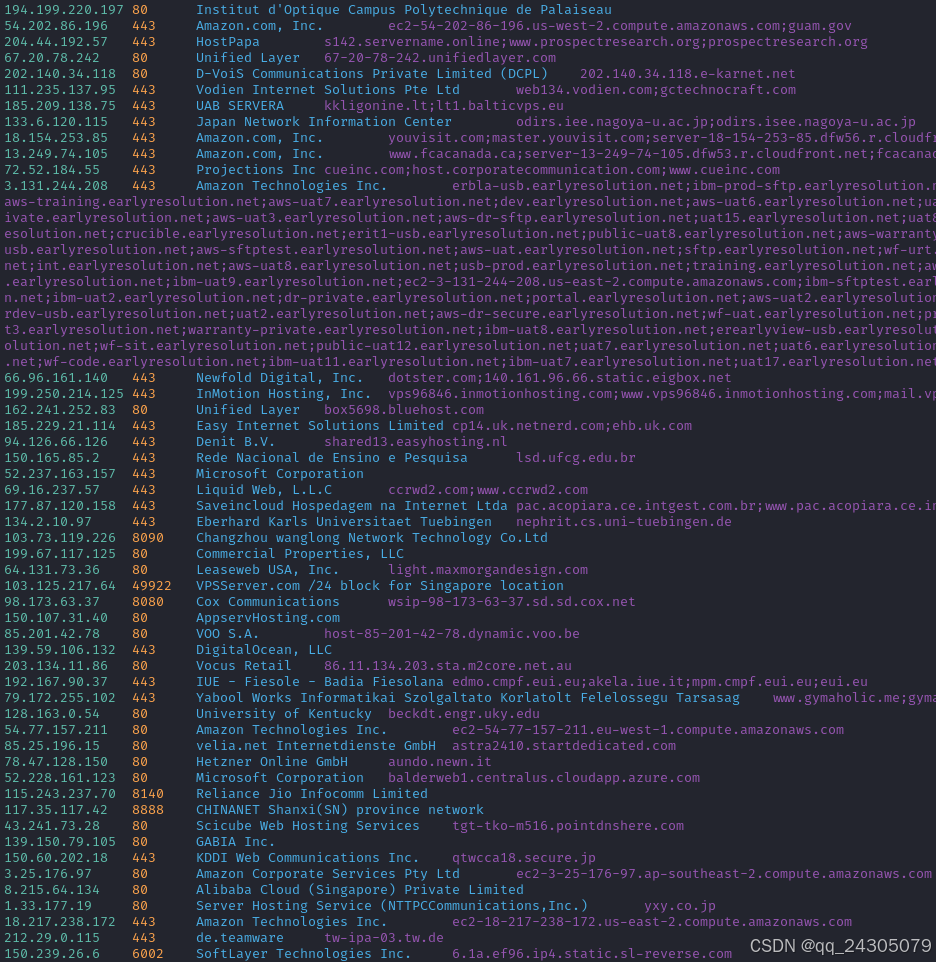The image size is (936, 962).
Task: Click Hetzner Online GmbH text
Action: (x=272, y=760)
